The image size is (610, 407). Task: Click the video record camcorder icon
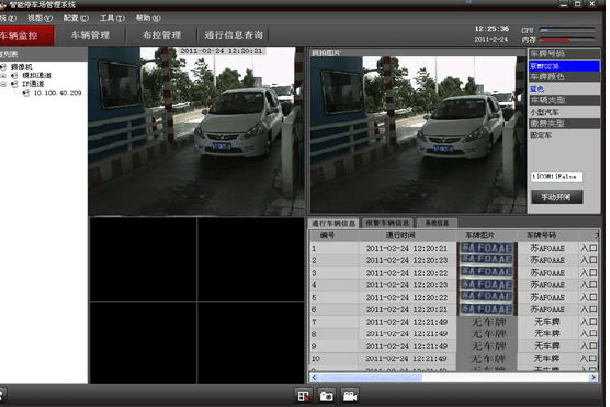[x=350, y=396]
